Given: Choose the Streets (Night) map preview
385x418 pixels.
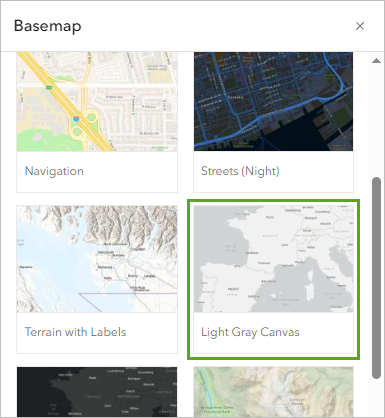Looking at the screenshot, I should (273, 101).
